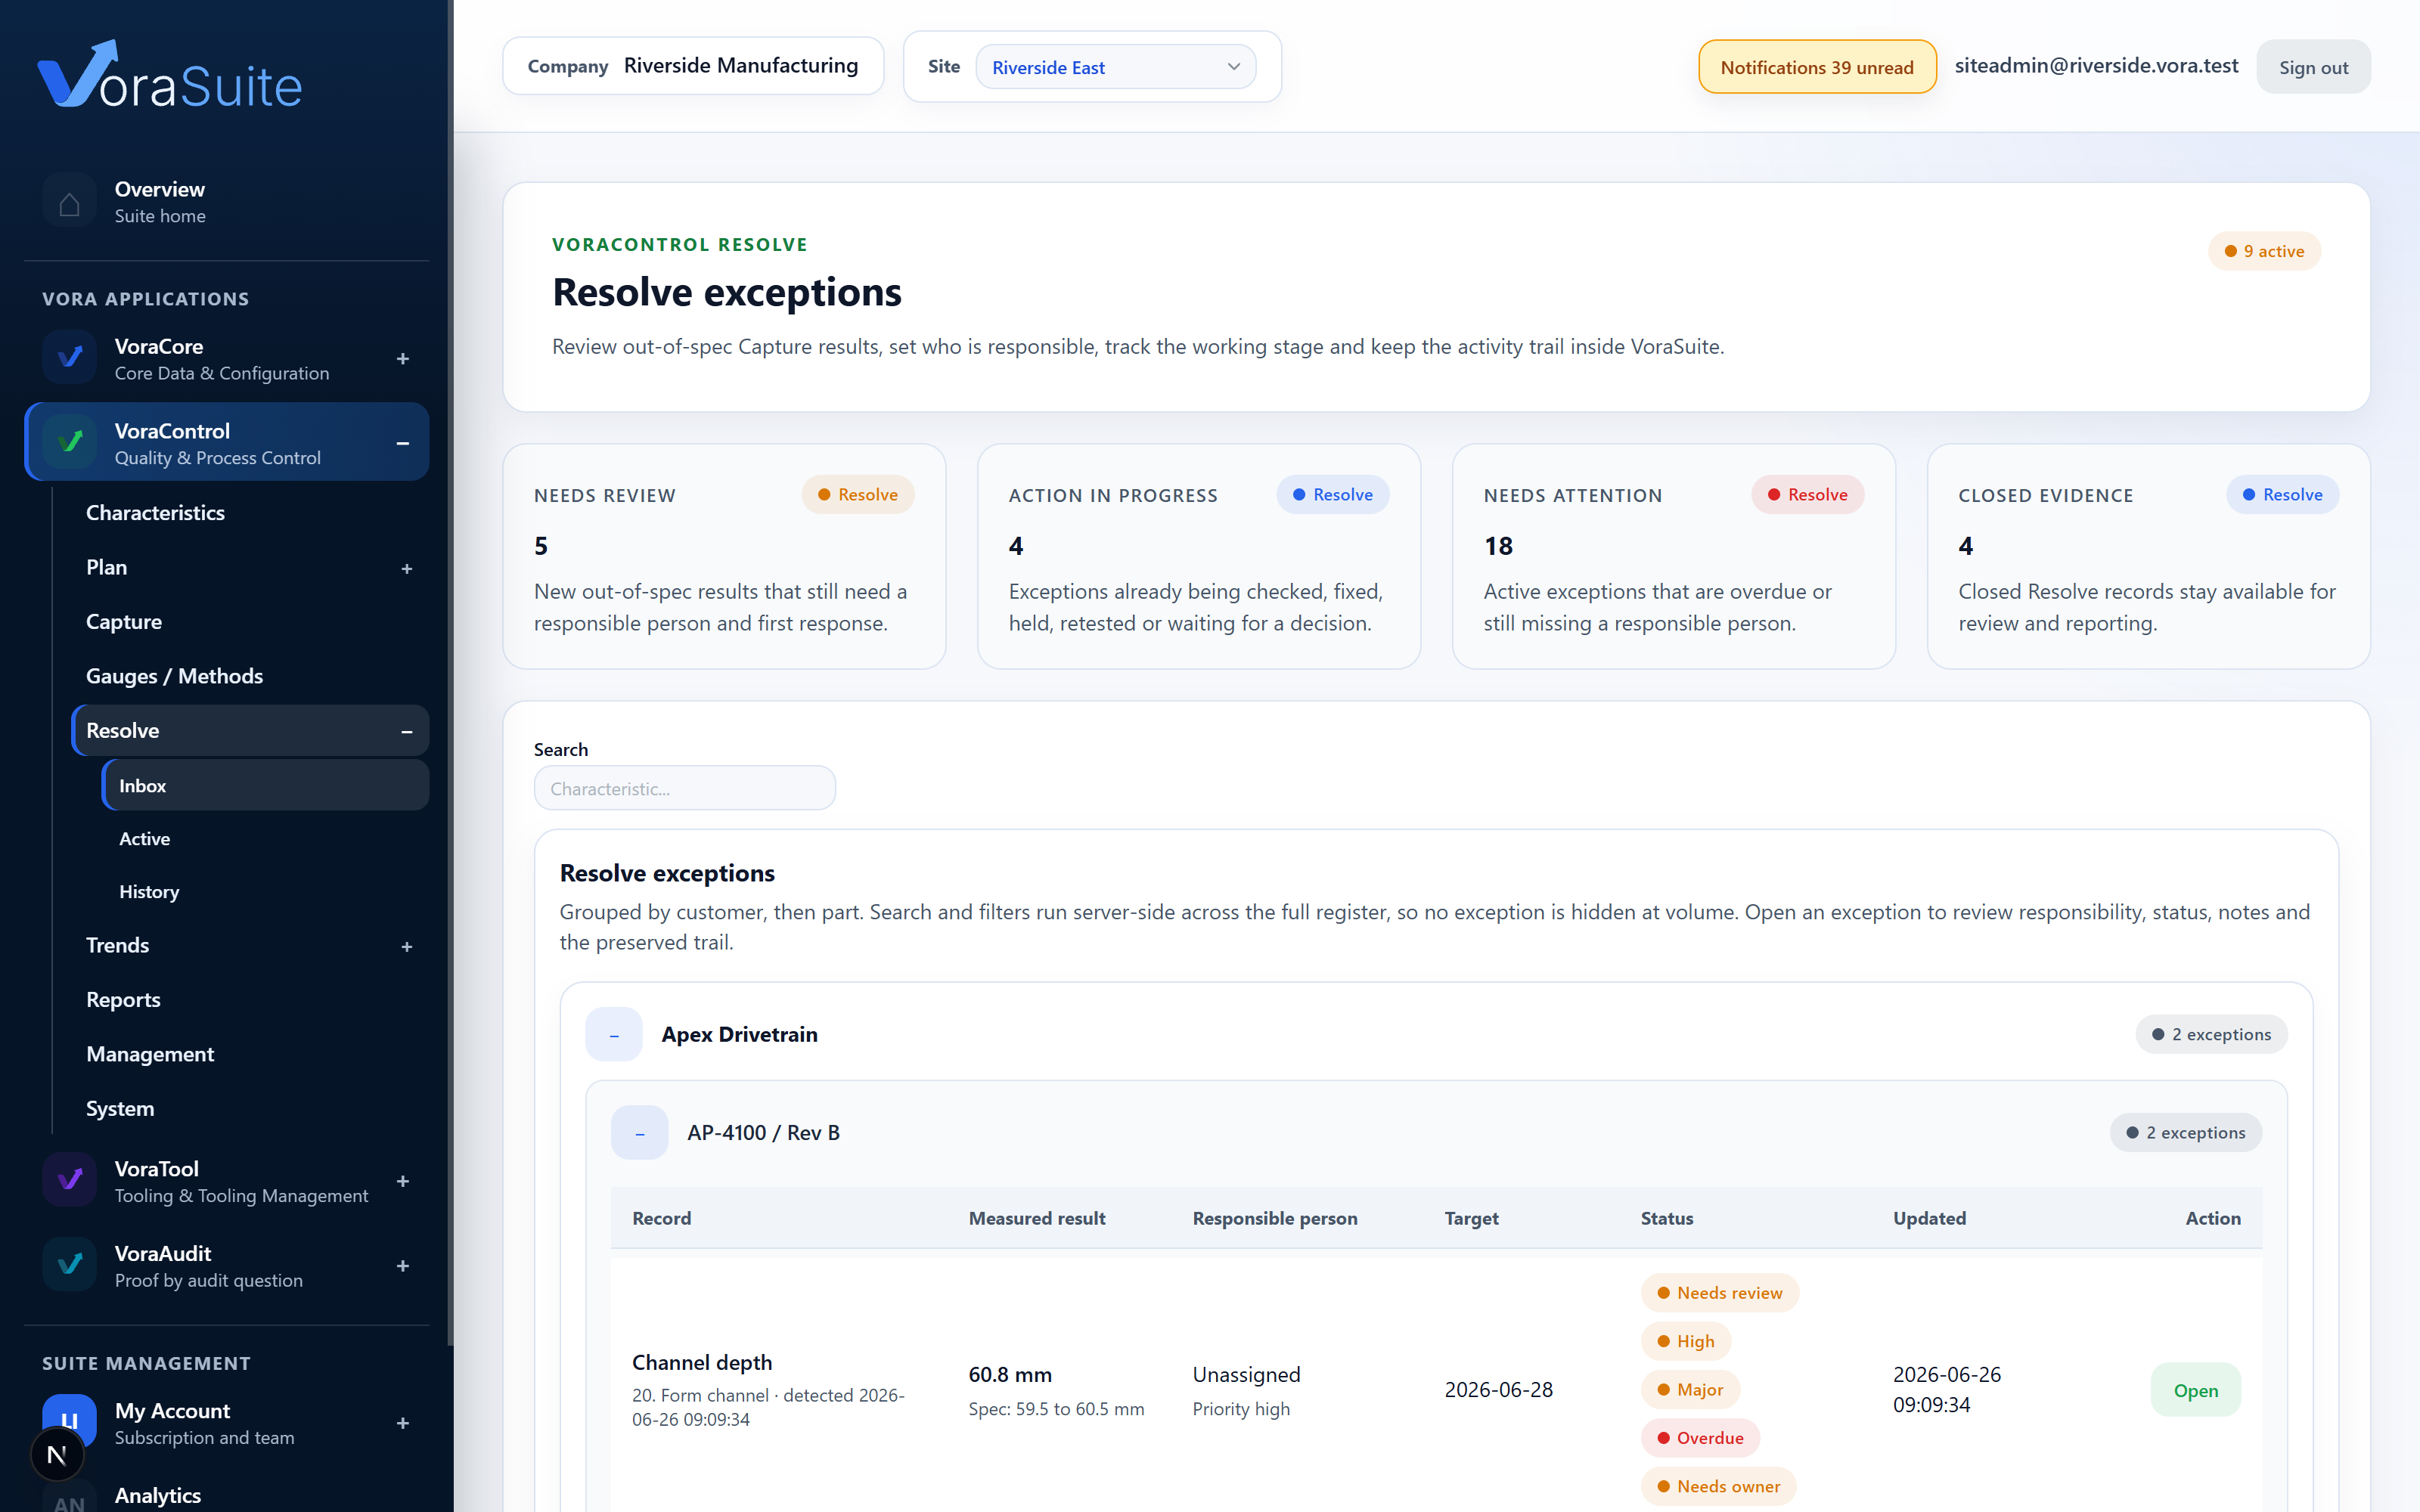Click the Record column header
This screenshot has height=1512, width=2420.
tap(661, 1218)
